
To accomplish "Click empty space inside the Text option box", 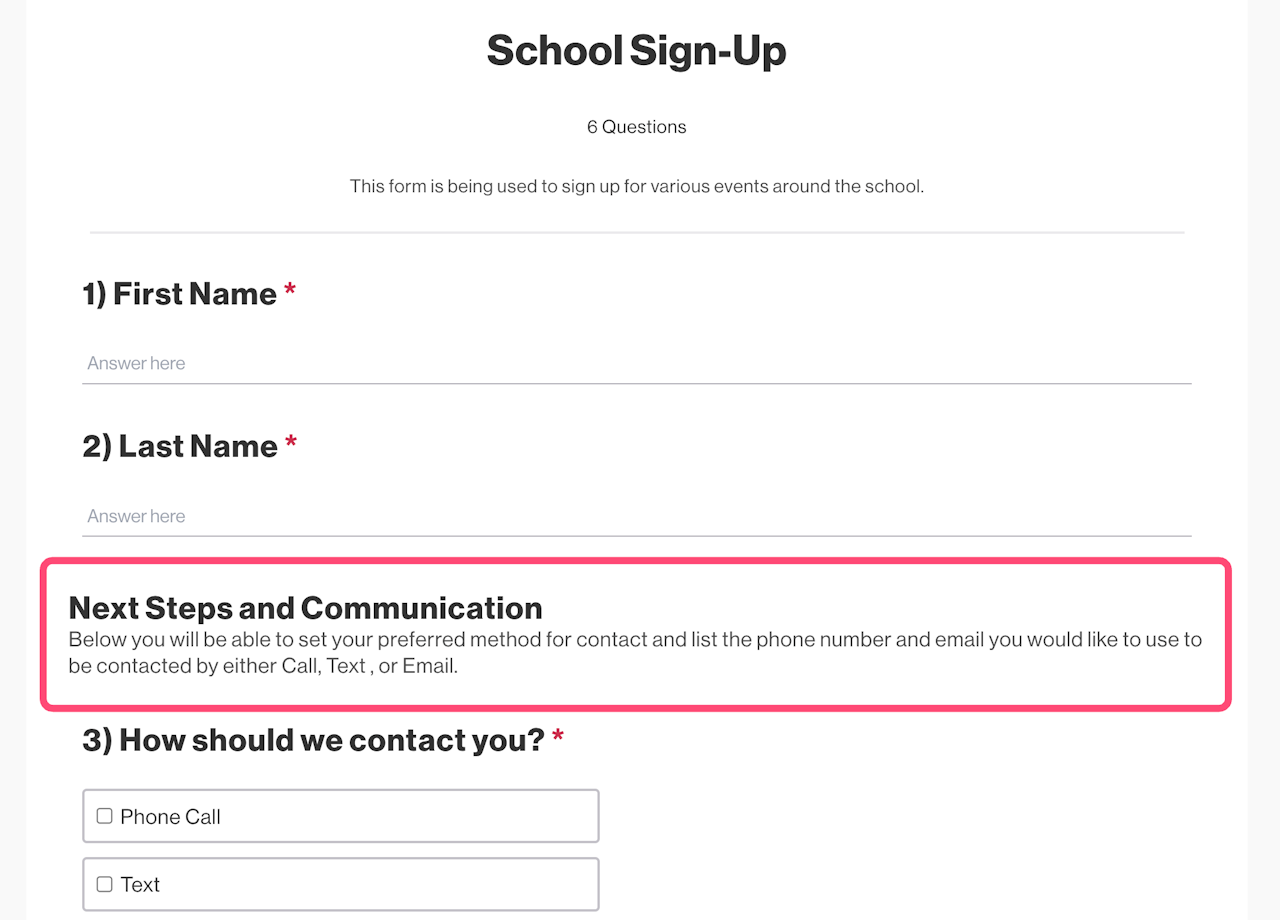I will pyautogui.click(x=400, y=885).
